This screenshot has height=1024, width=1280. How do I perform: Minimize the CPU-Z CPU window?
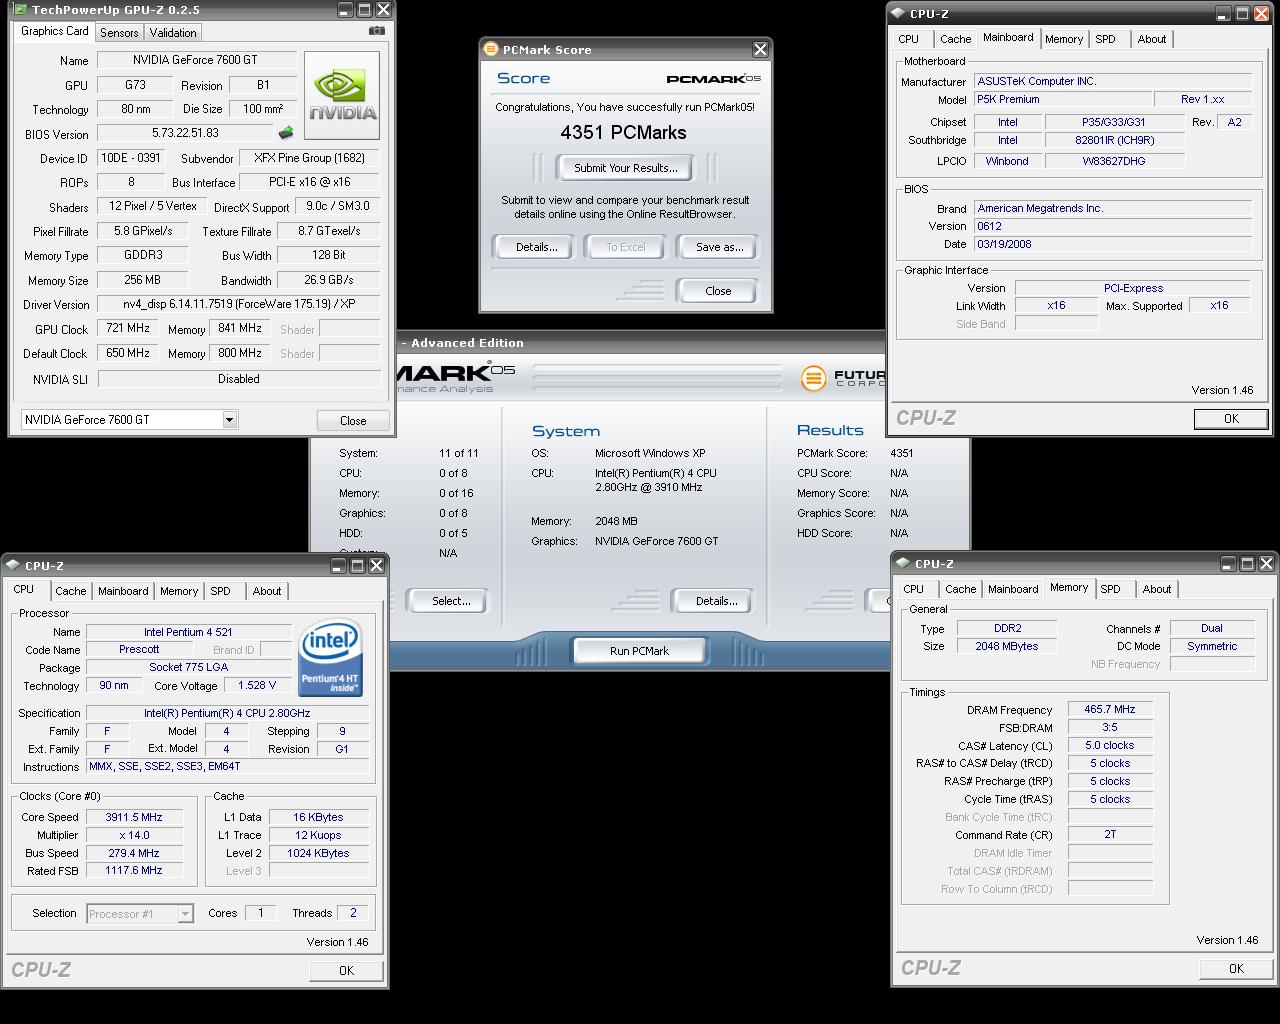[339, 566]
